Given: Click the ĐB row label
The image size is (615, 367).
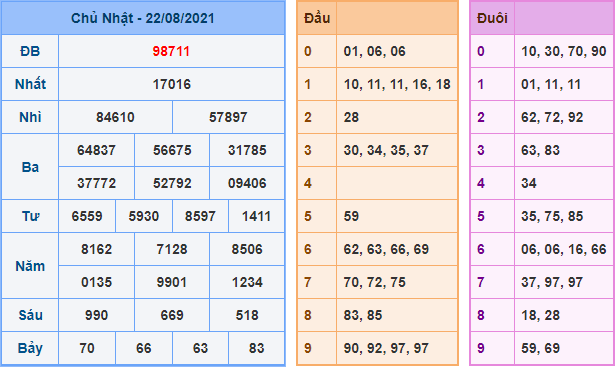Looking at the screenshot, I should pos(30,51).
